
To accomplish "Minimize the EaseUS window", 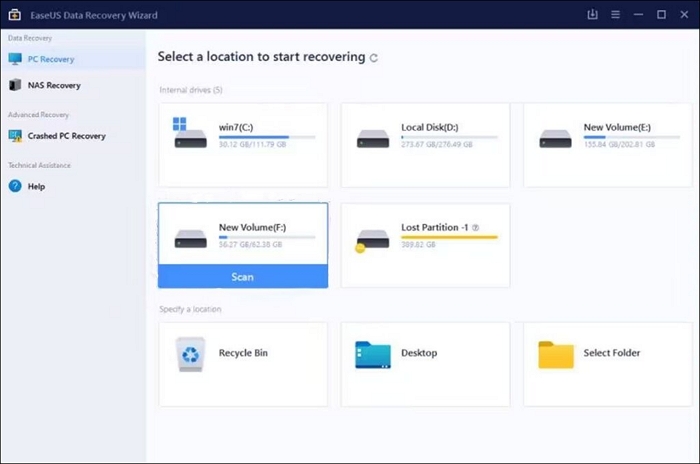I will point(638,15).
